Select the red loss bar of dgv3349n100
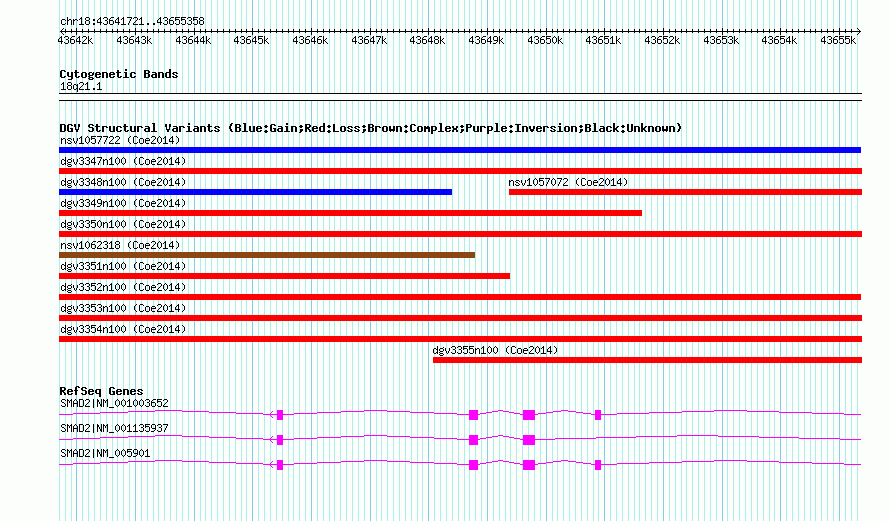Screen dimensions: 890x521 (x=350, y=213)
